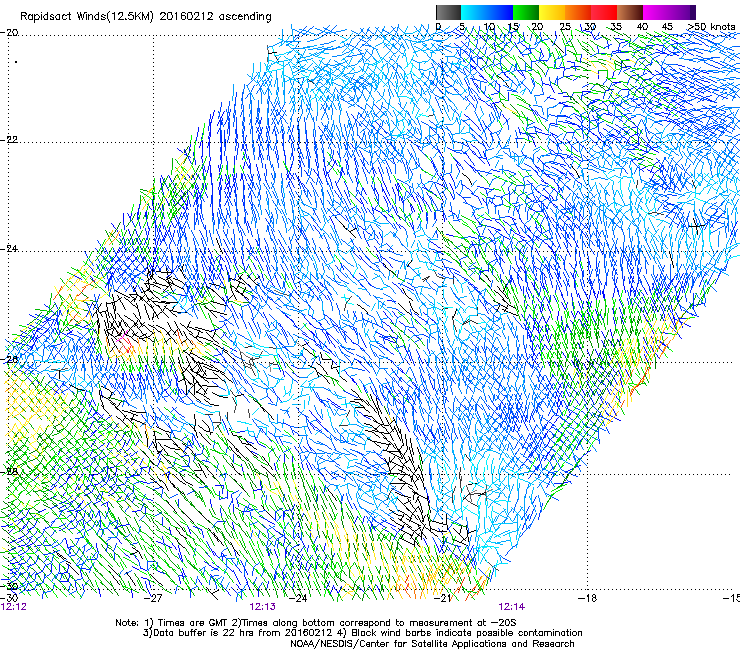740x650 pixels.
Task: Click the purple time label '12:14'
Action: [x=512, y=607]
